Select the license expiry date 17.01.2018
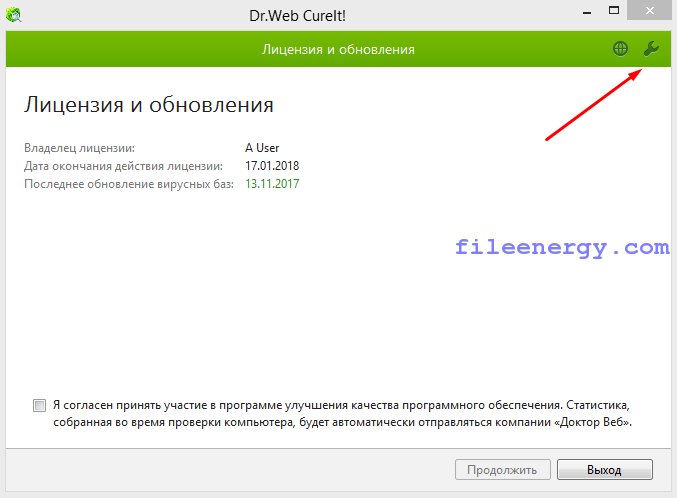 272,166
